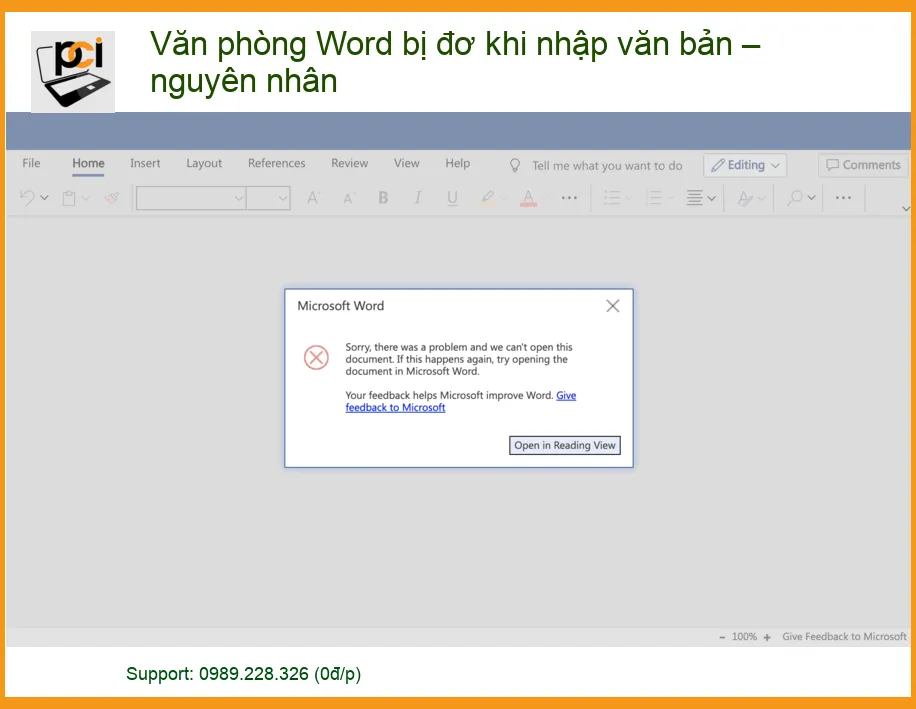
Task: Apply the text highlight color
Action: (x=487, y=198)
